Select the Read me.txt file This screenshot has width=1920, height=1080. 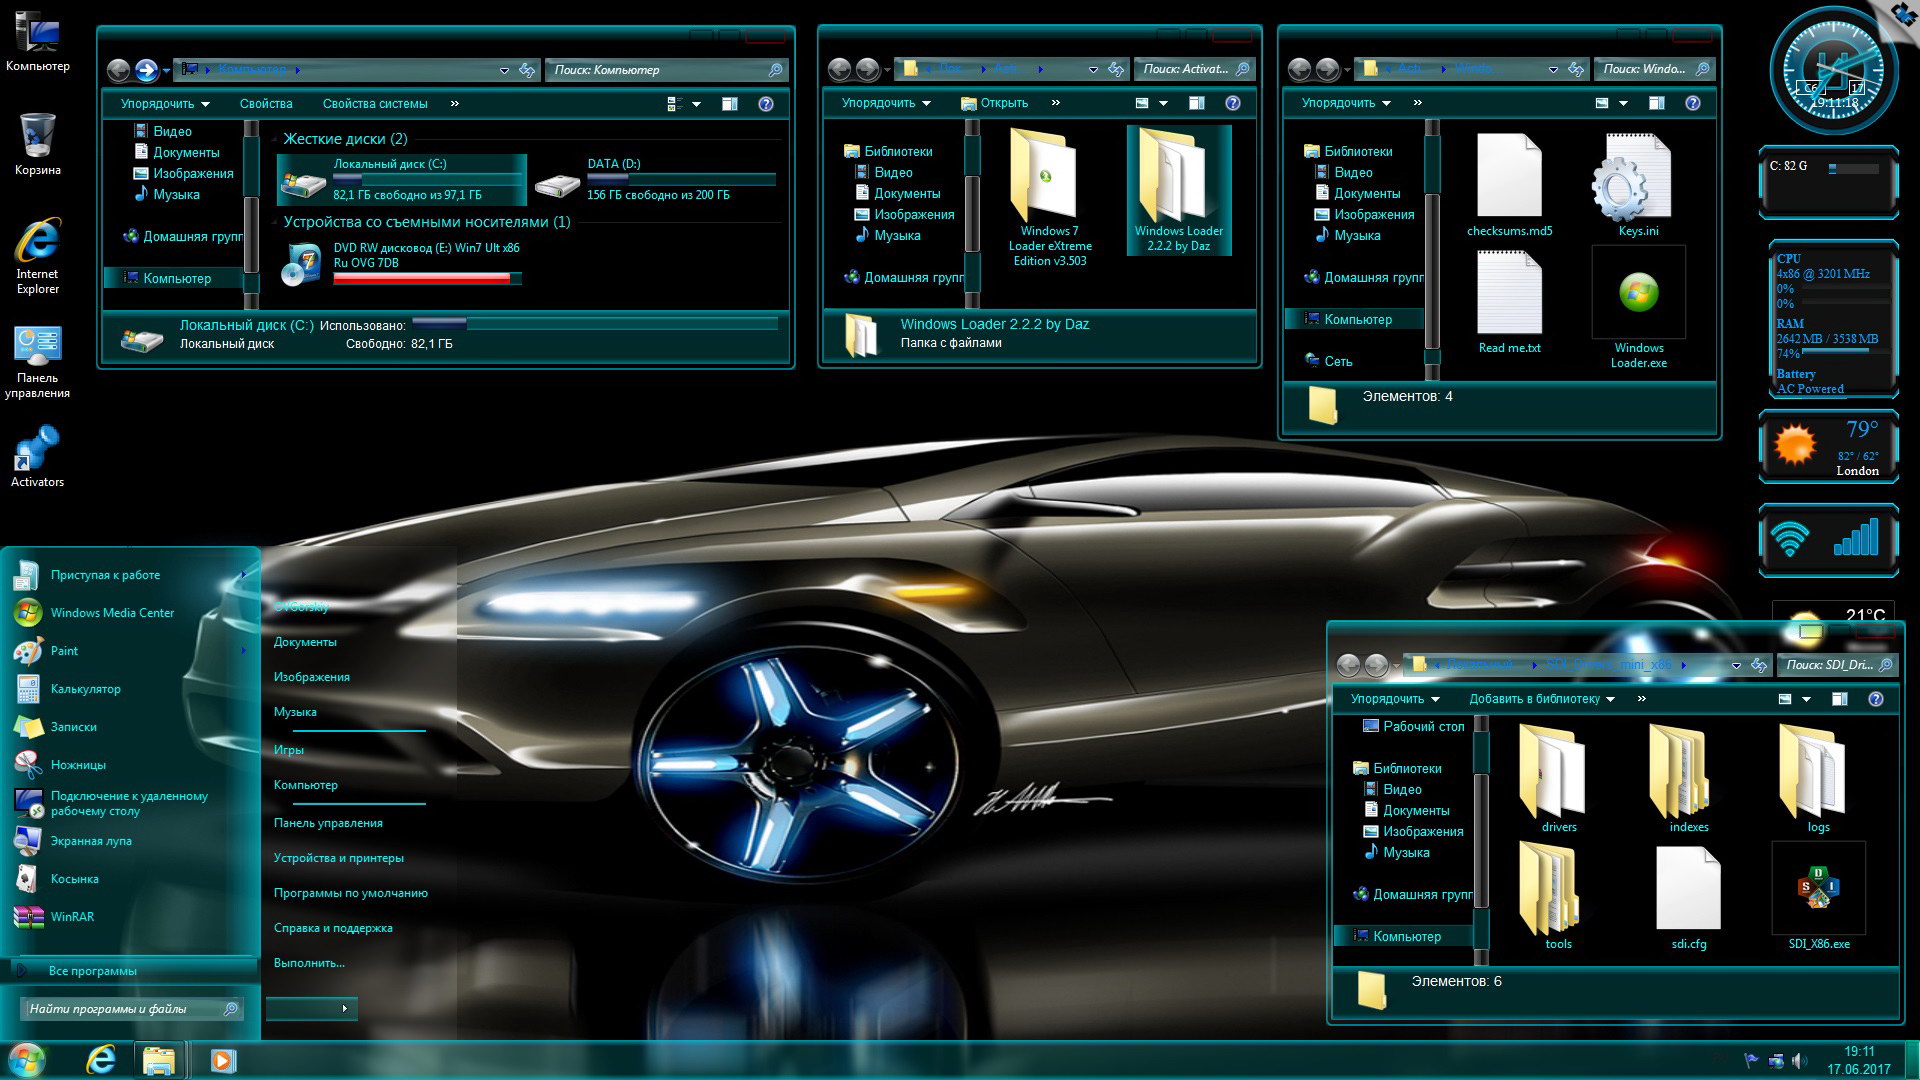(x=1509, y=302)
